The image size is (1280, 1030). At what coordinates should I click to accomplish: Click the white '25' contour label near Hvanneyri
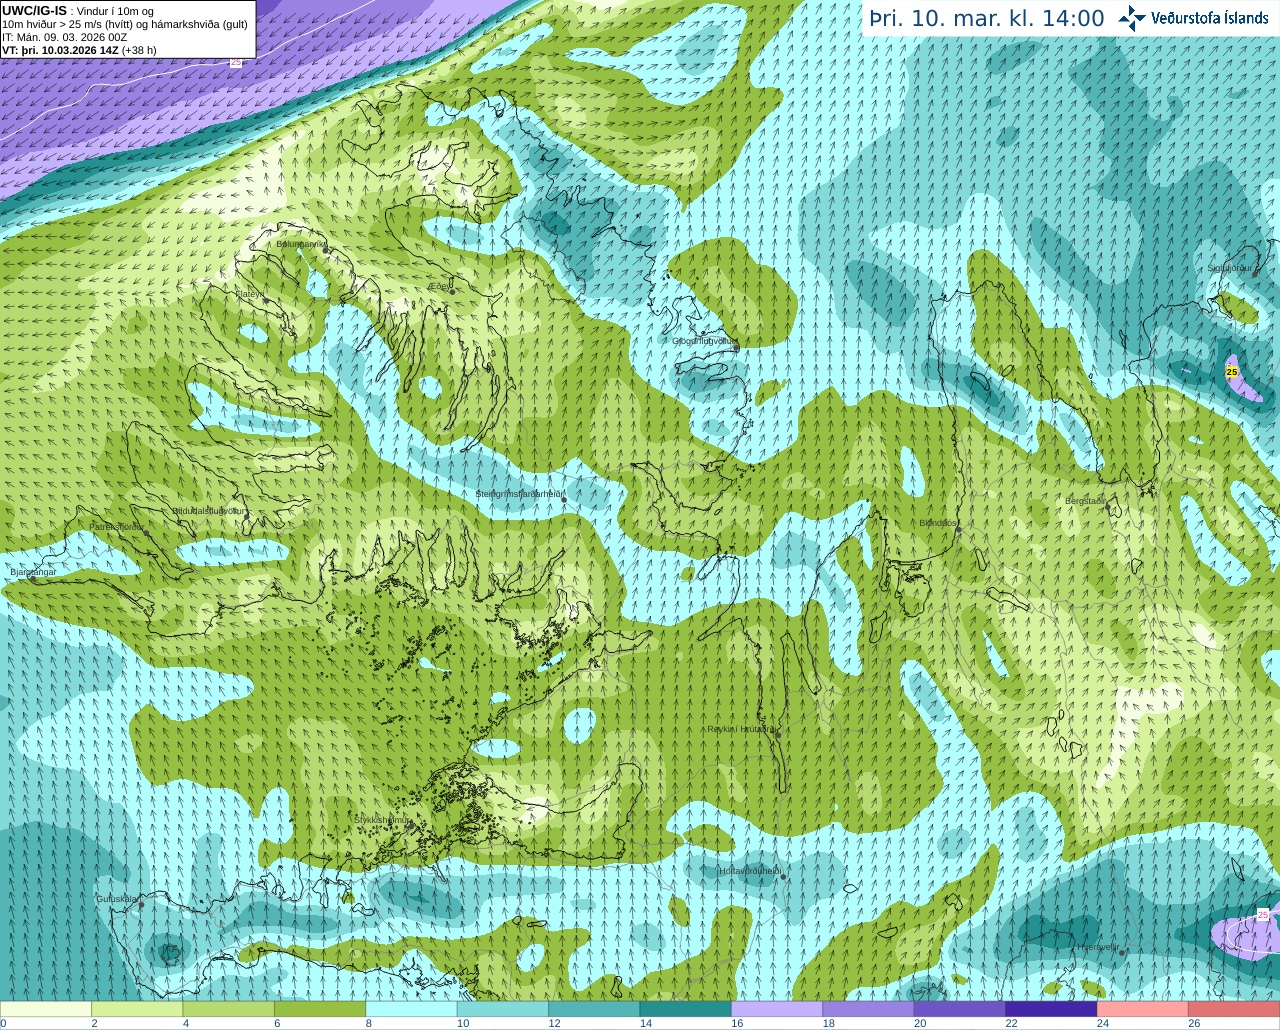click(1263, 915)
